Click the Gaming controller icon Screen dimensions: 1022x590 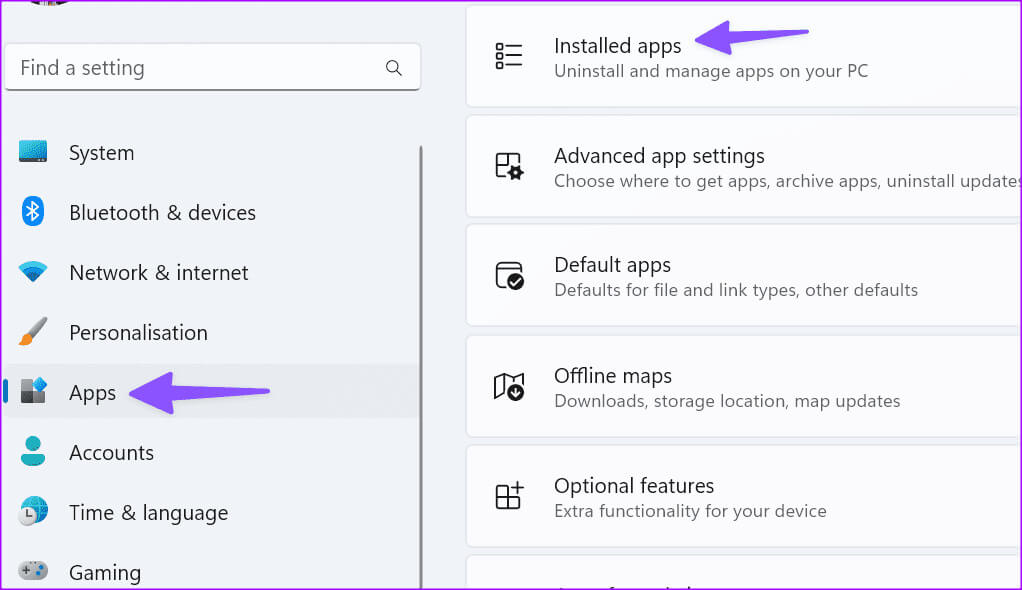(x=33, y=572)
